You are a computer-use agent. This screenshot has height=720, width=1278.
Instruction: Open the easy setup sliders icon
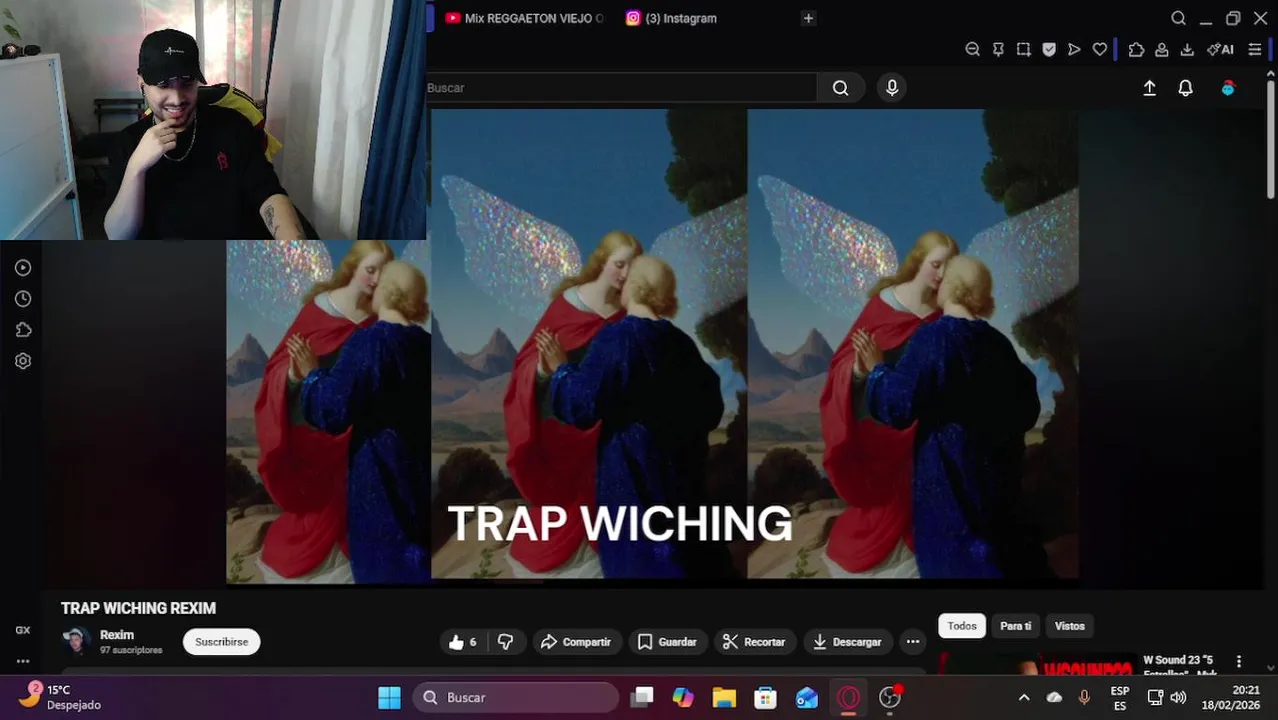tap(1255, 49)
